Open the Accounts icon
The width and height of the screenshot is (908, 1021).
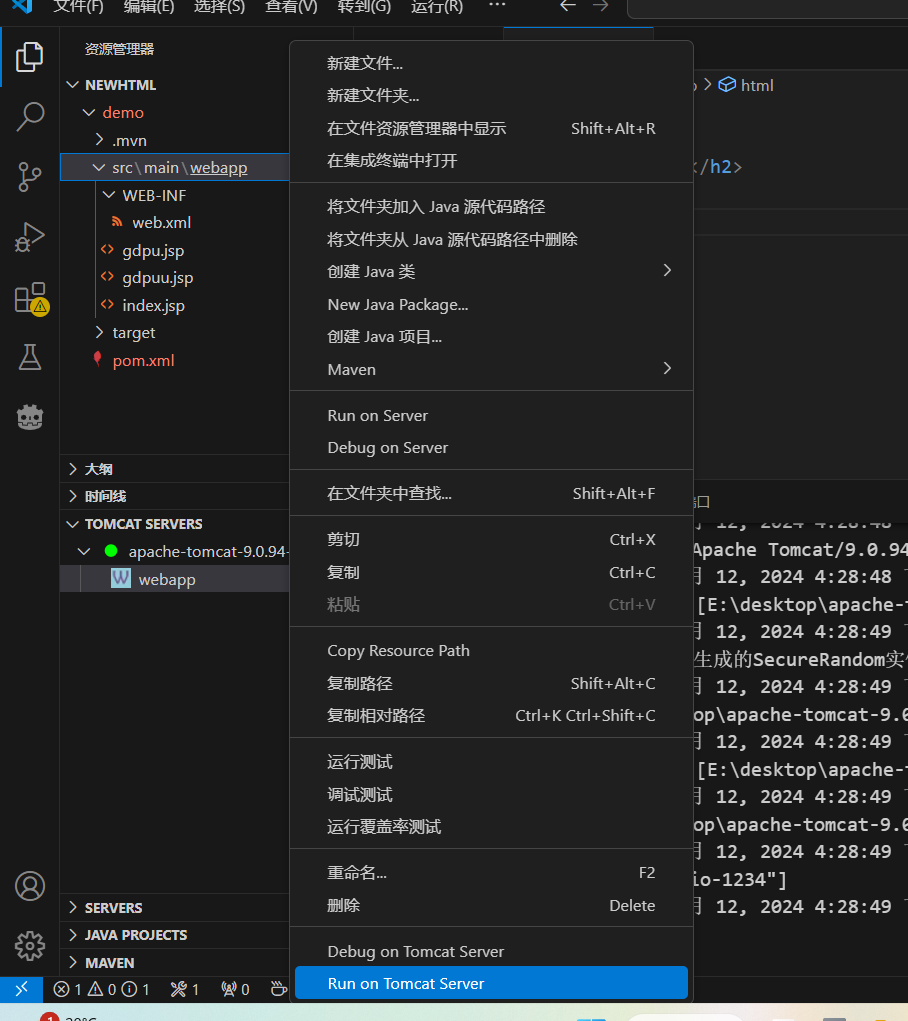[29, 886]
